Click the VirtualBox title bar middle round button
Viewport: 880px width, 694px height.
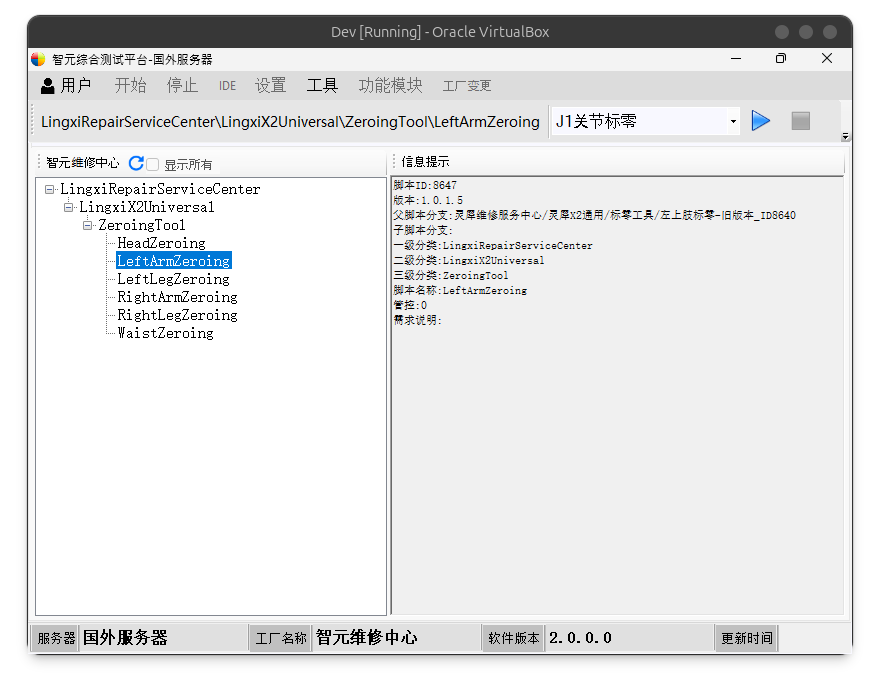click(806, 32)
